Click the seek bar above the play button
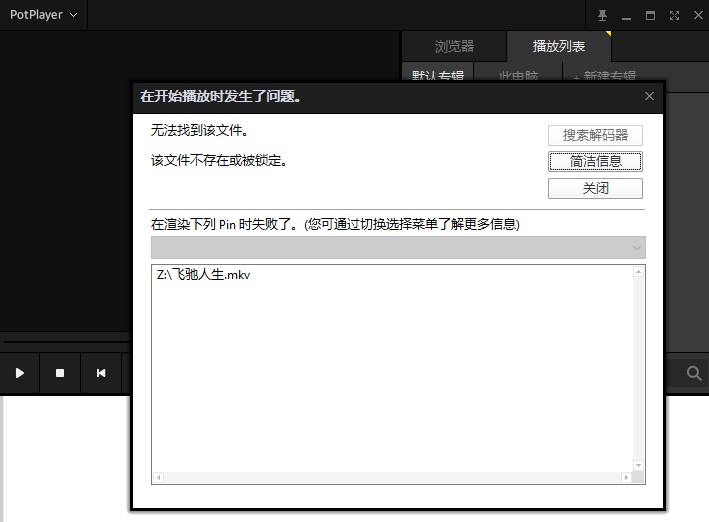This screenshot has width=709, height=522. 65,342
